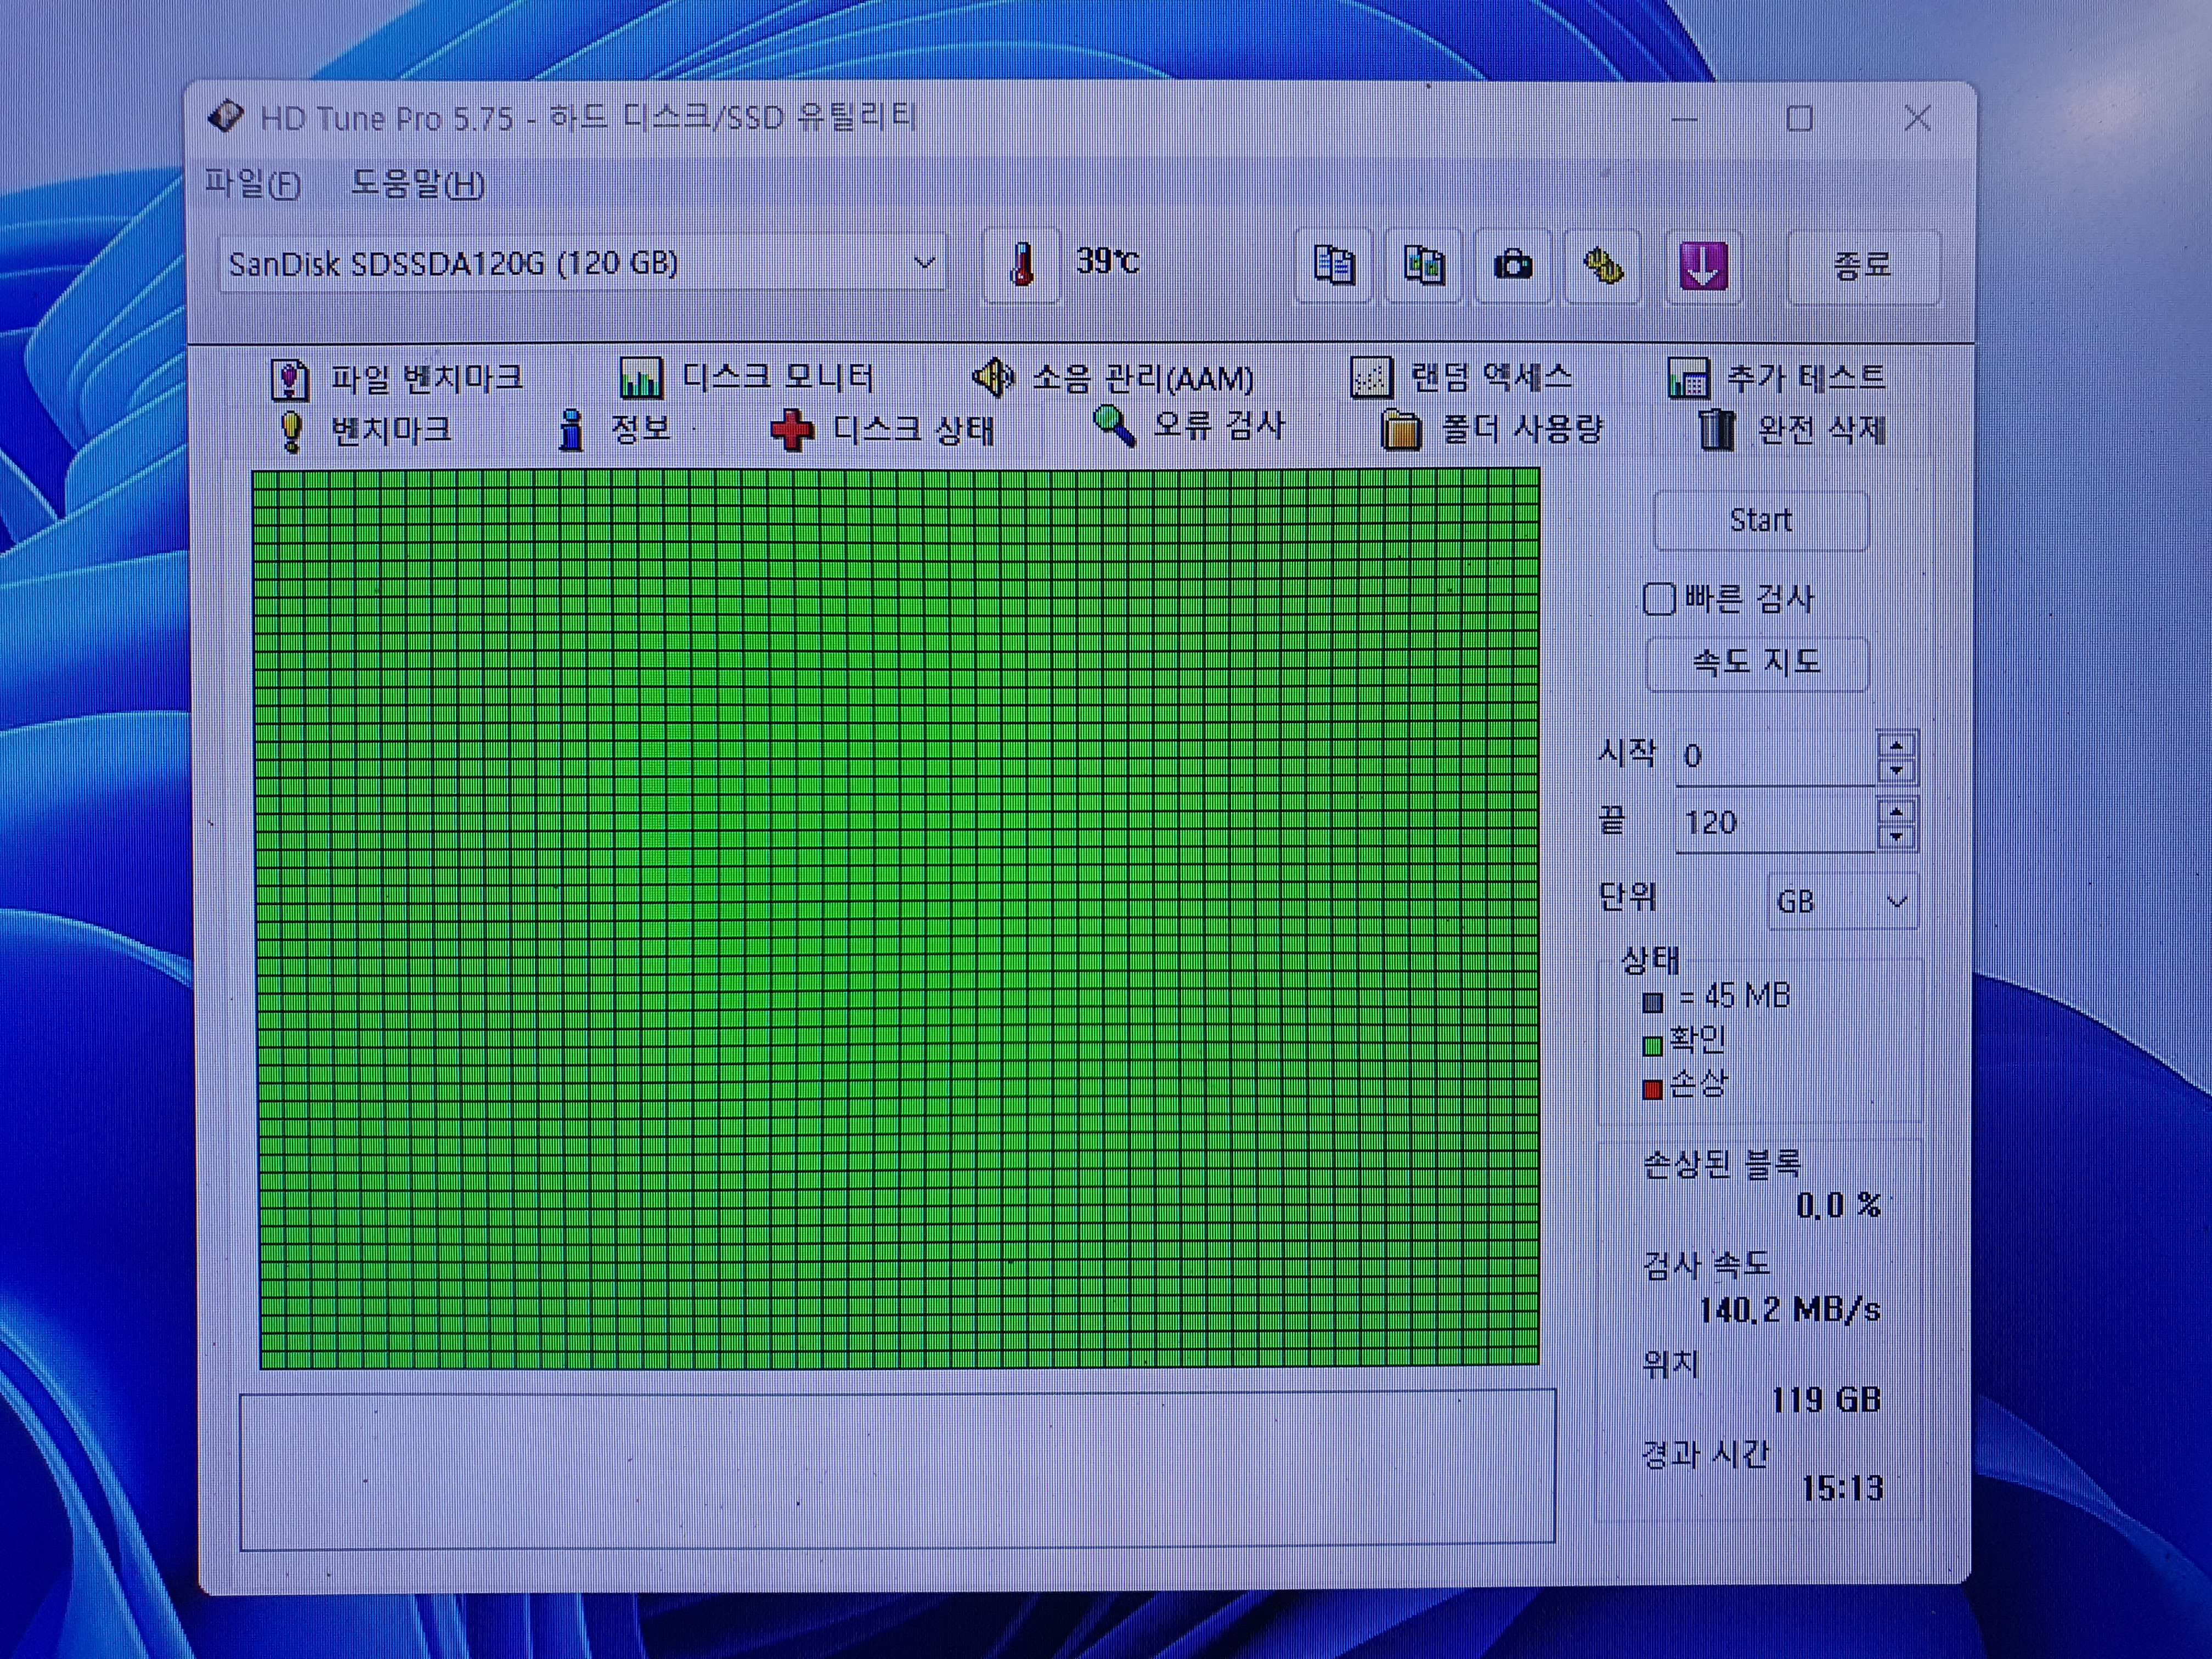Open the 도움말(H) help menu
2212x1659 pixels.
417,184
